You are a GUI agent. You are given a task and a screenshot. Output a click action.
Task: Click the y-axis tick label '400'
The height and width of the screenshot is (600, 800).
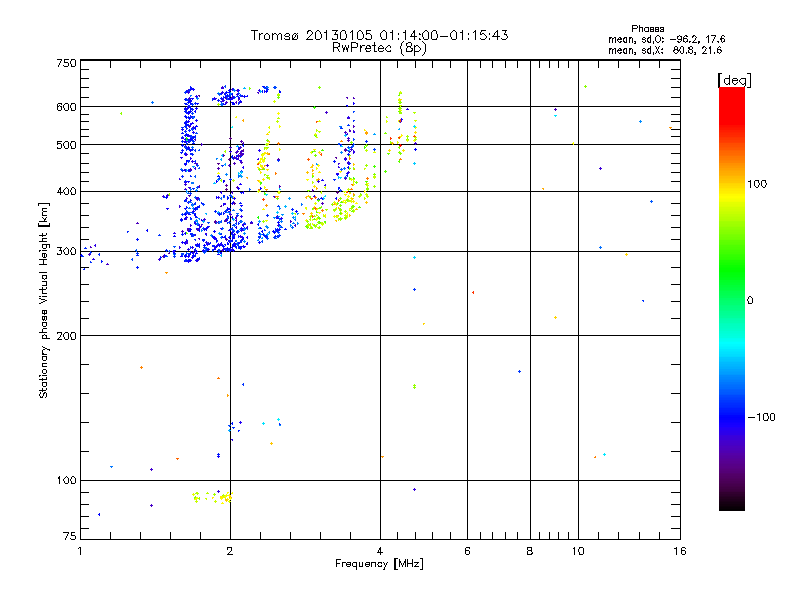[66, 191]
